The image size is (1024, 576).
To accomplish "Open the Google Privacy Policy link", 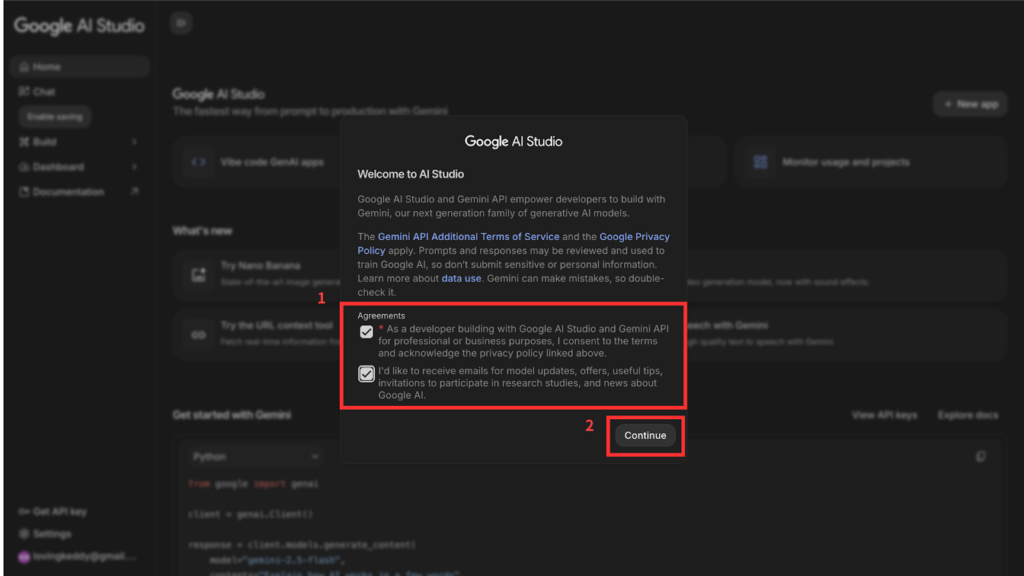I will coord(634,237).
